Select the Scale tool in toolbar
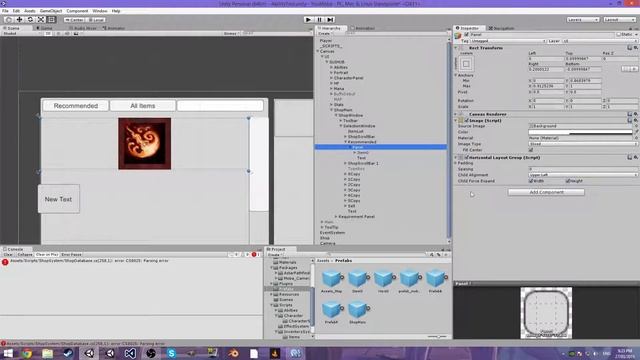Viewport: 640px width, 360px height. (x=41, y=20)
